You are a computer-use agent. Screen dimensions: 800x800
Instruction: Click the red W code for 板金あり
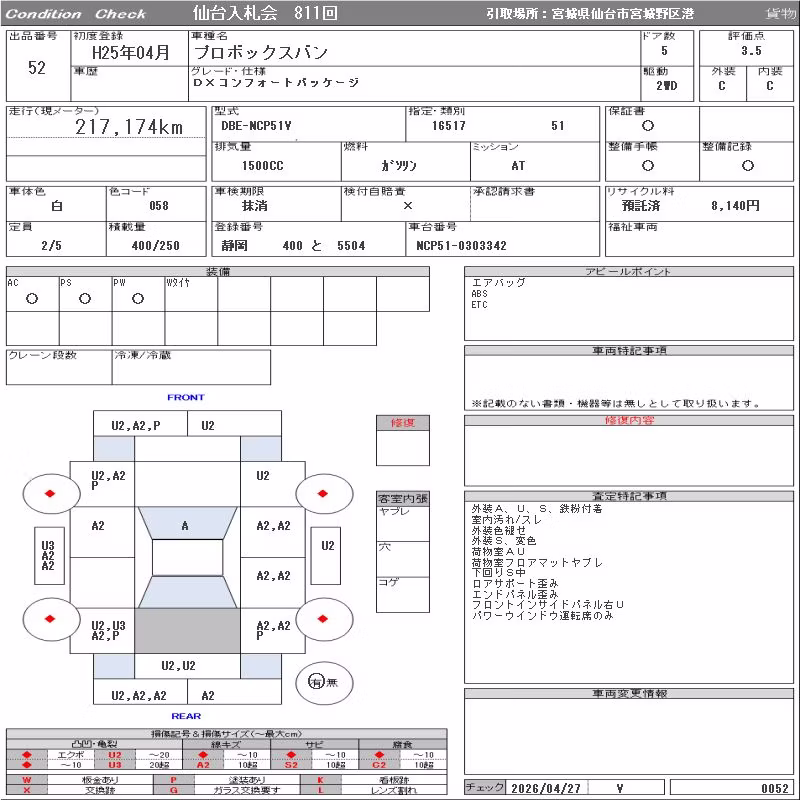click(27, 780)
